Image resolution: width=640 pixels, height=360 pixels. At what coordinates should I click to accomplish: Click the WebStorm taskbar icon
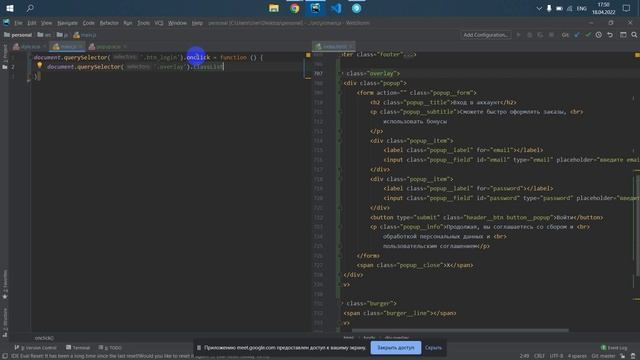pos(315,8)
